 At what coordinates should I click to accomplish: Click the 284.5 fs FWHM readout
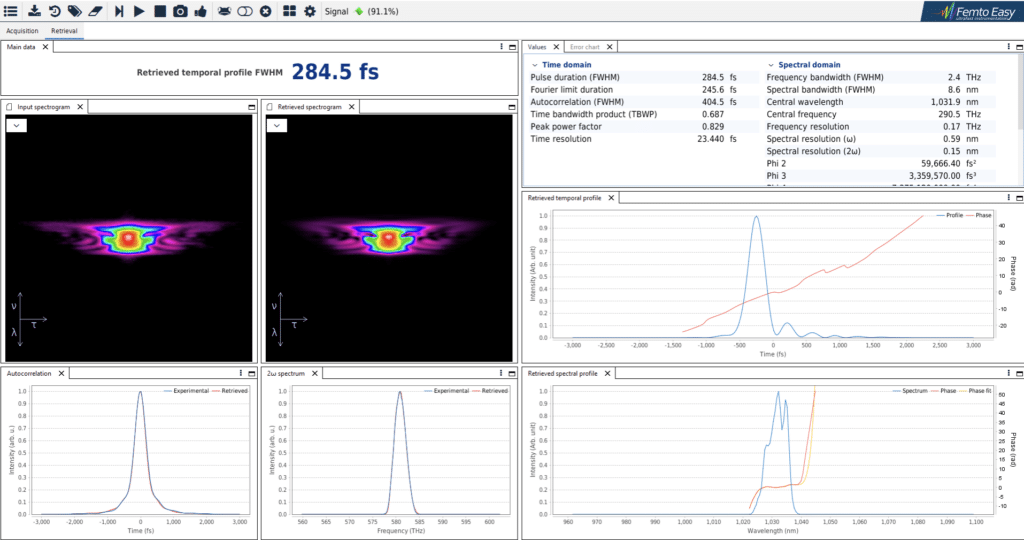[335, 72]
